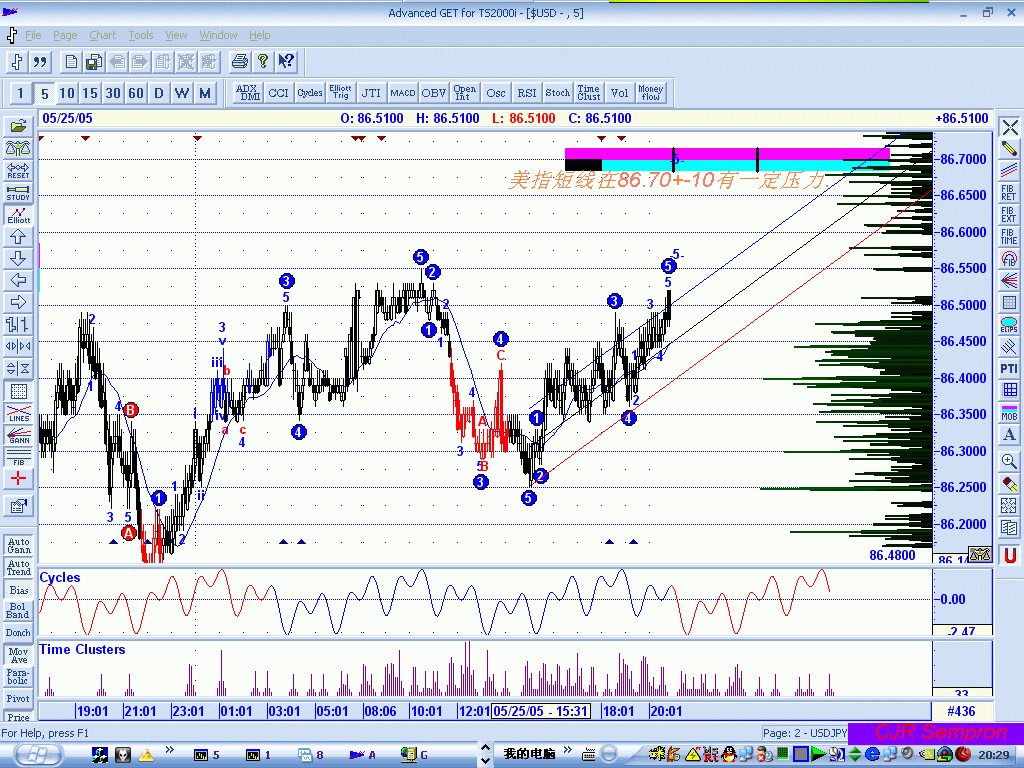Click the Fibonacci Retracement tool (FIB RET)
This screenshot has width=1024, height=768.
tap(1009, 192)
